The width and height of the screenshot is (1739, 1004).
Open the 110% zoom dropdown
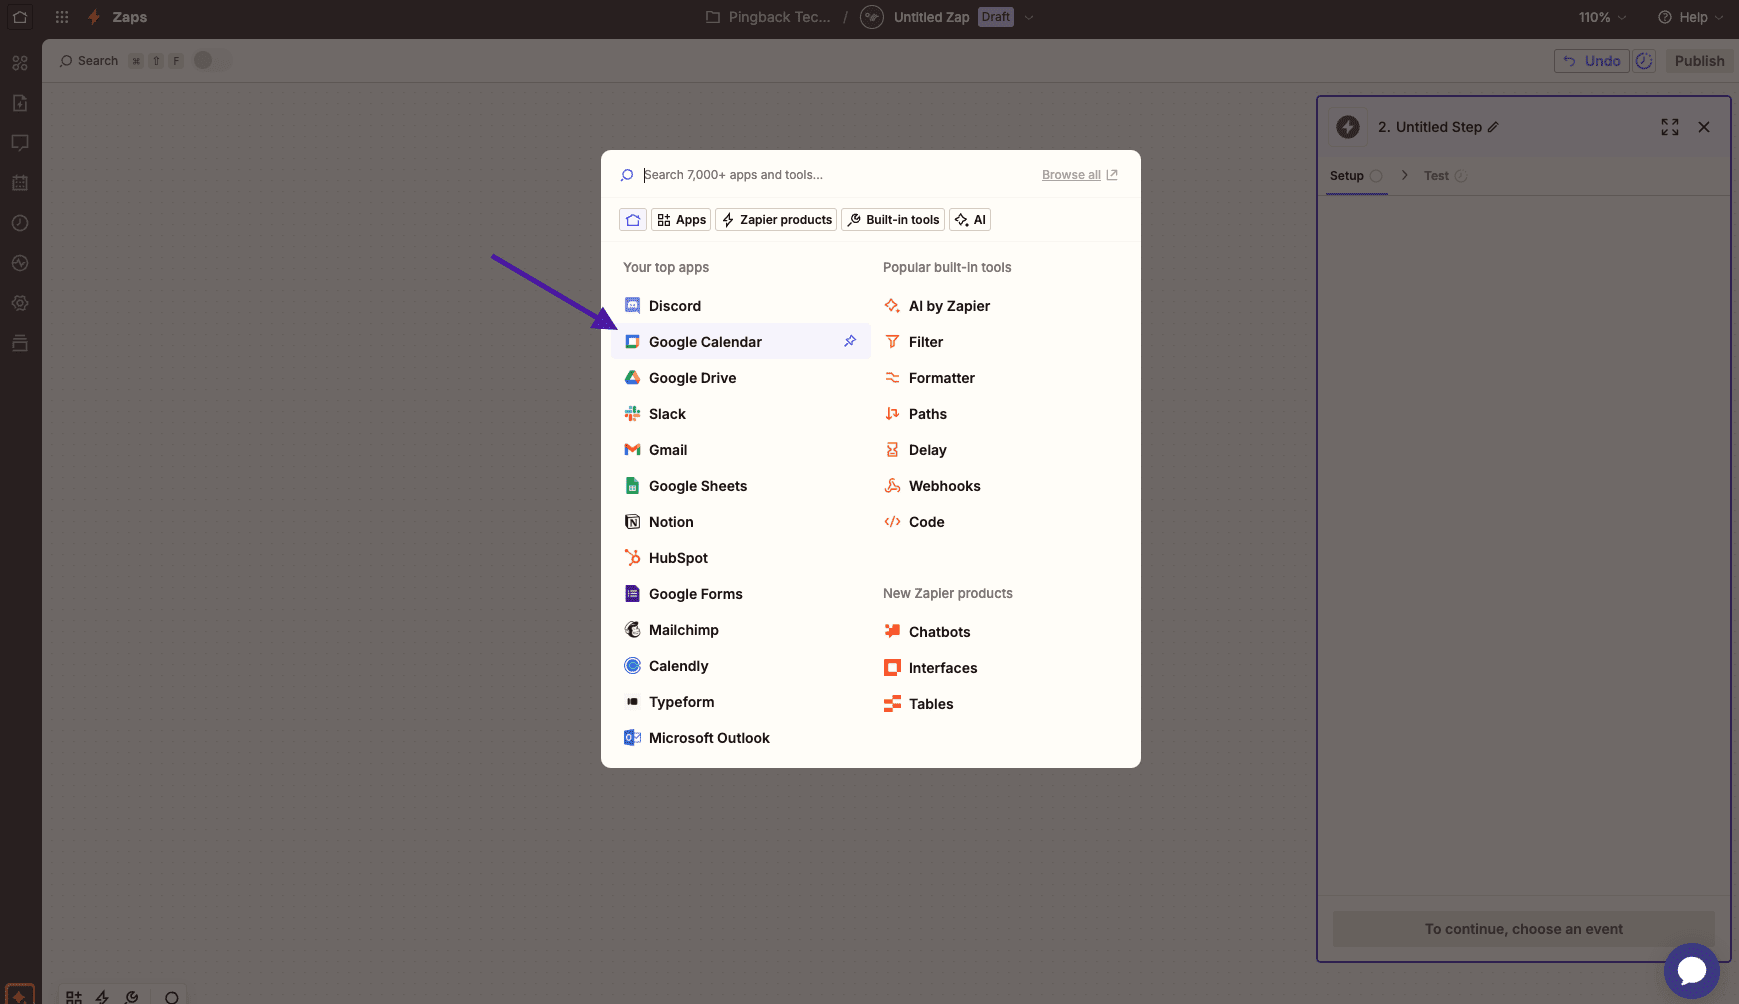[1602, 17]
